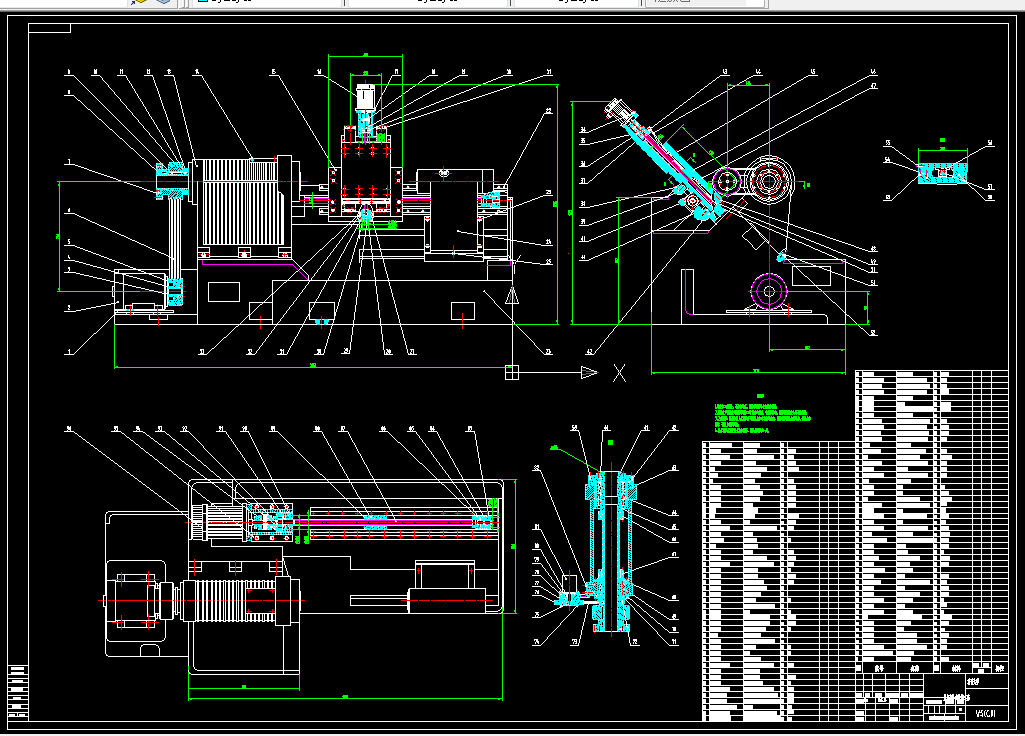Viewport: 1025px width, 736px height.
Task: Click the title block in the drawing's bottom-right corner
Action: [x=932, y=697]
